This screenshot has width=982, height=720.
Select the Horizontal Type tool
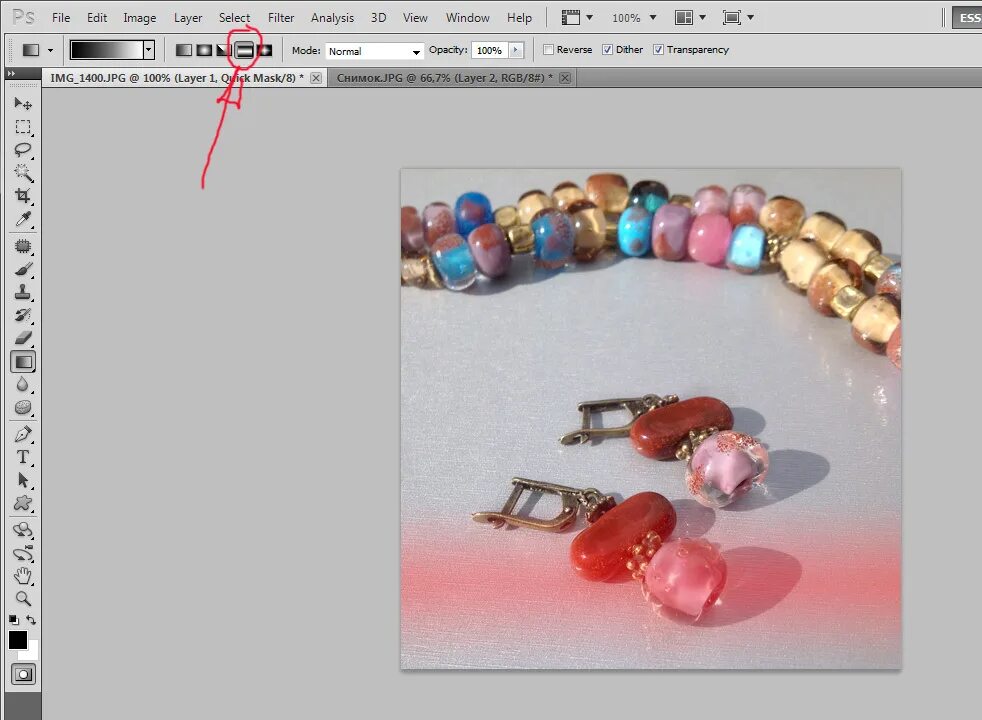(23, 457)
